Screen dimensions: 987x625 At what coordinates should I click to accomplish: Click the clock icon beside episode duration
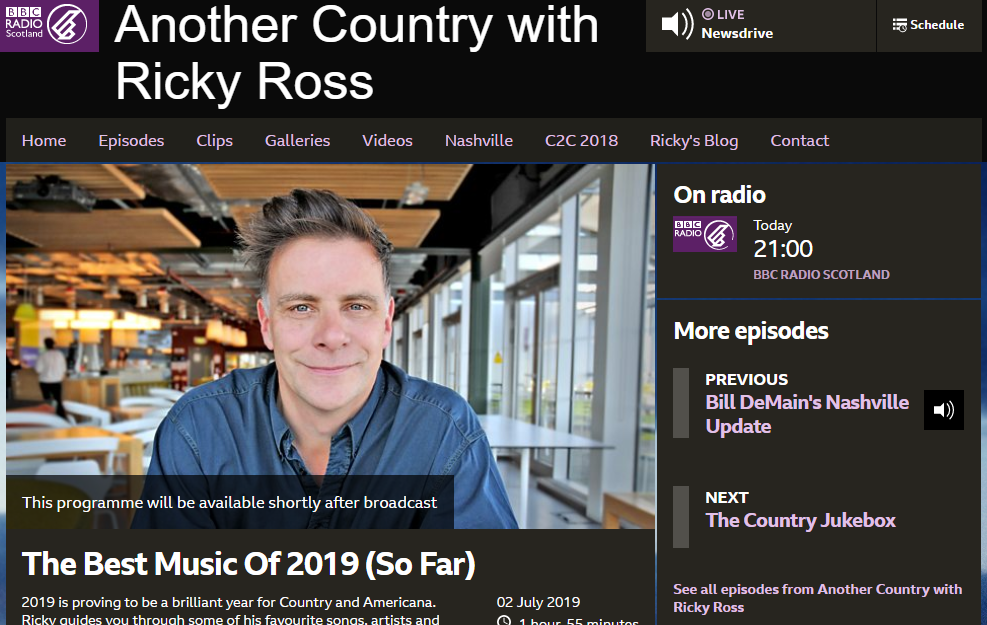pyautogui.click(x=504, y=621)
